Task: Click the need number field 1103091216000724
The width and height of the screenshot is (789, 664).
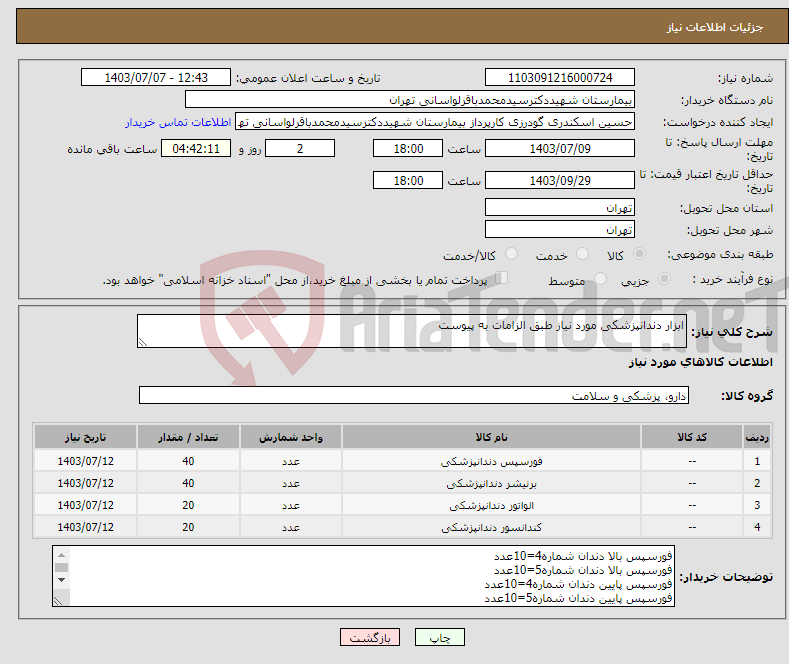Action: [560, 77]
